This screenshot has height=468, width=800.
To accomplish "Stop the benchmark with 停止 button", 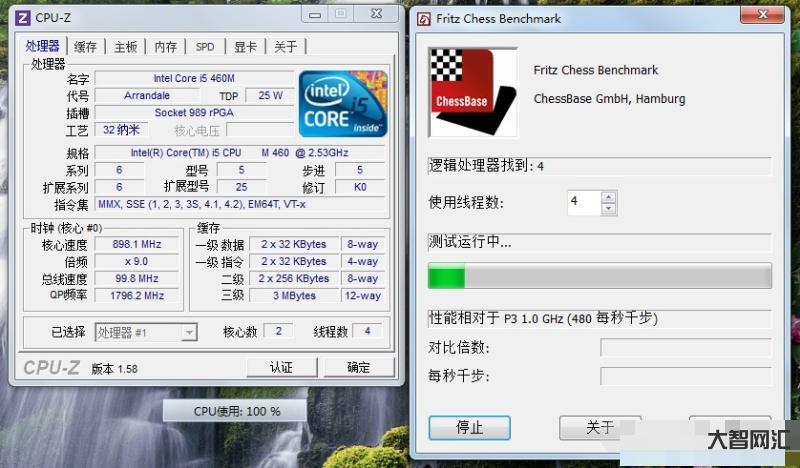I will (x=469, y=427).
